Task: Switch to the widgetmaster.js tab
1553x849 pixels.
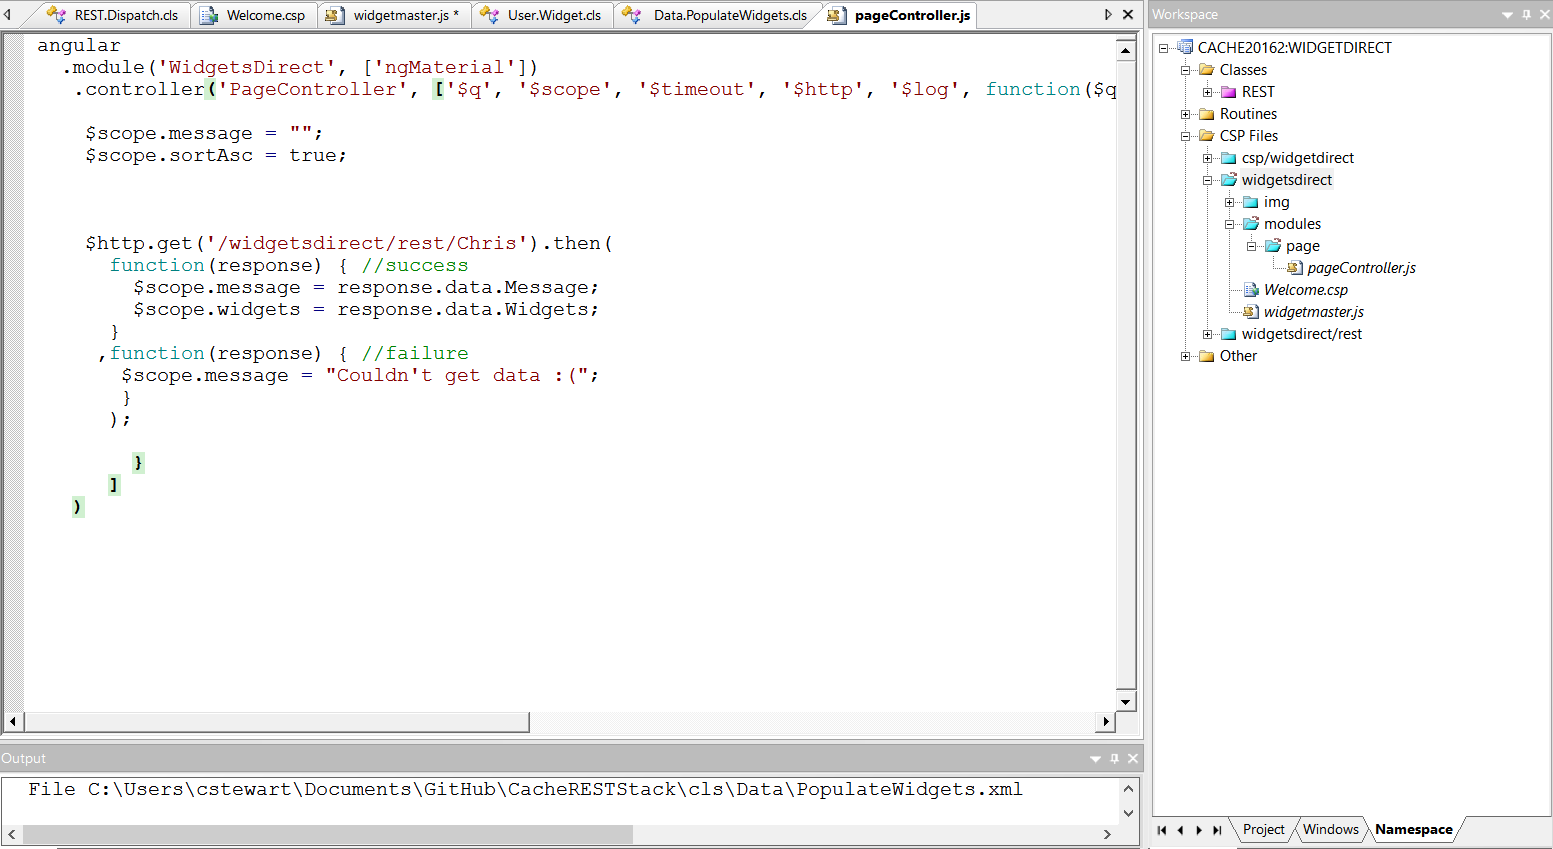Action: coord(406,15)
